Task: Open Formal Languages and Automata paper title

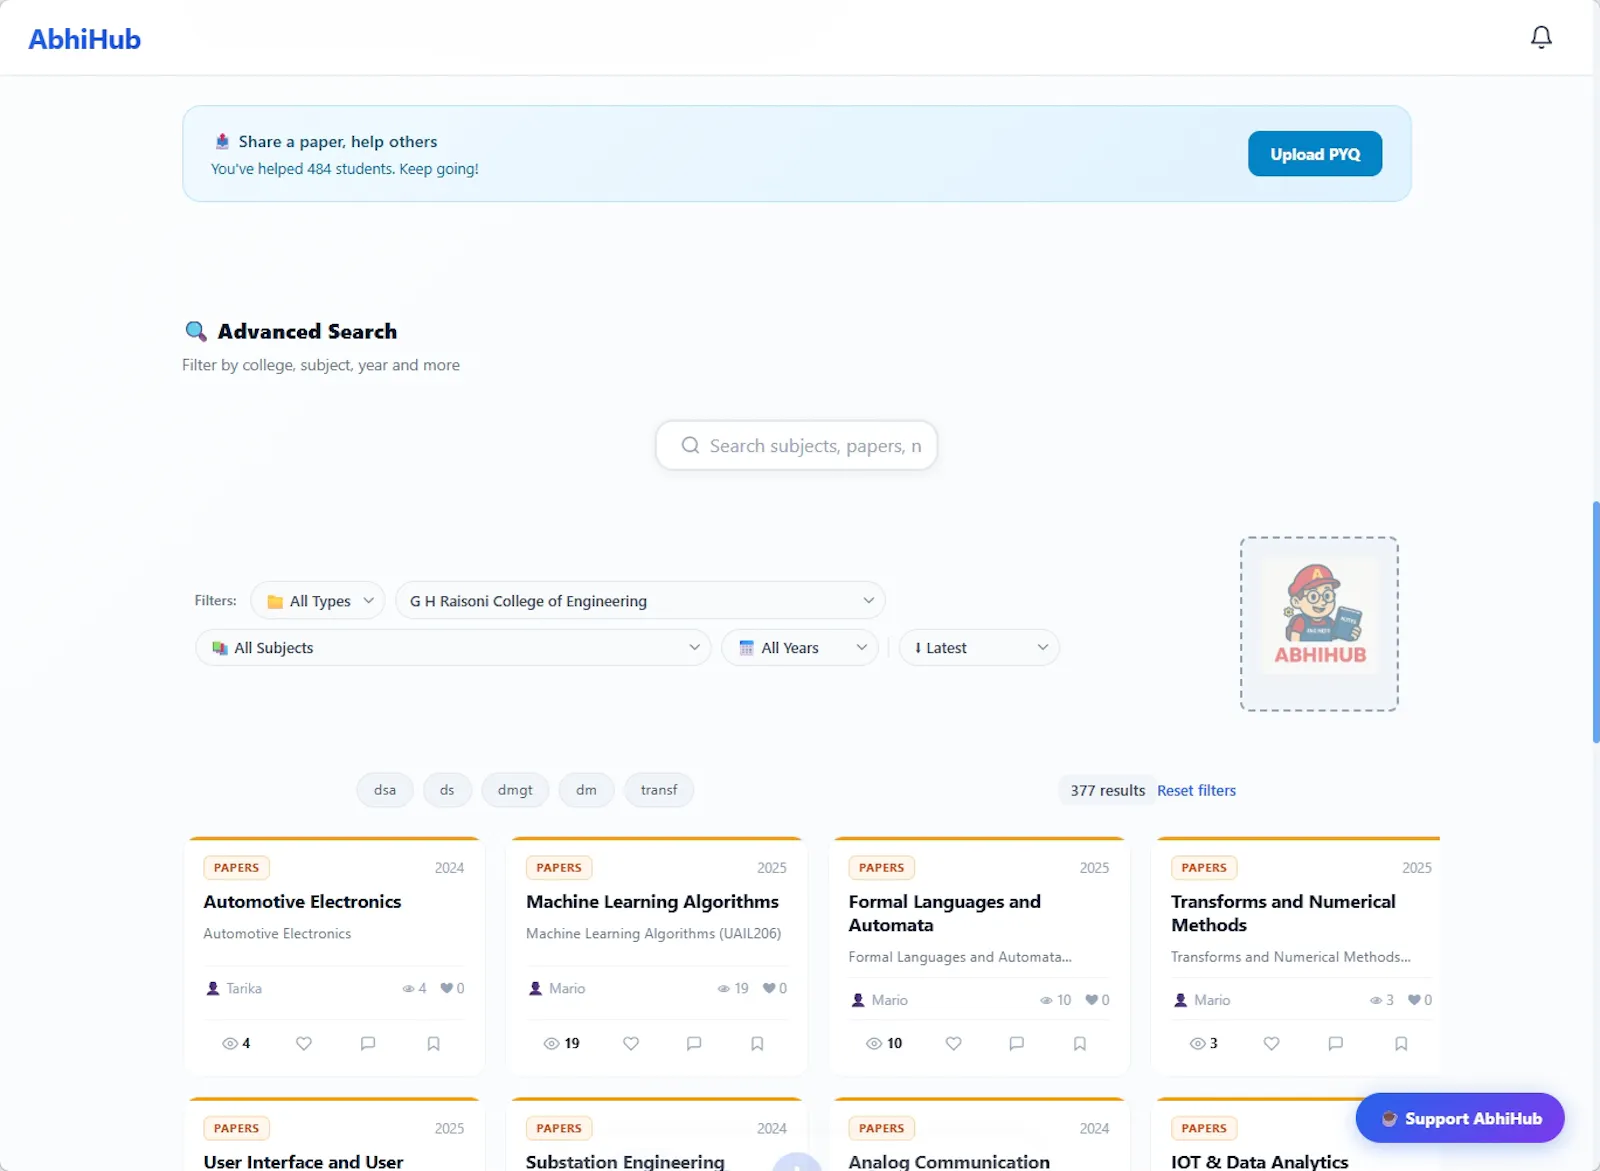Action: coord(944,913)
